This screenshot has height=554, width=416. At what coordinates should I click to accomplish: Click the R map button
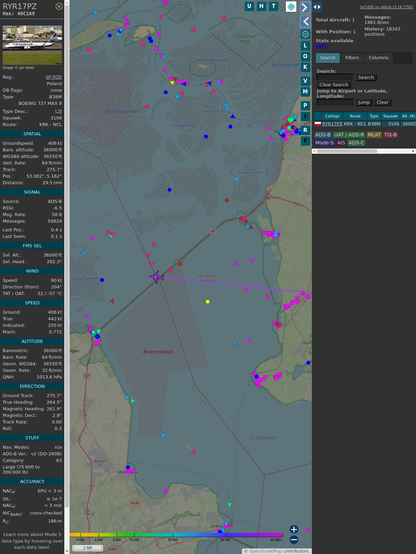click(x=305, y=130)
